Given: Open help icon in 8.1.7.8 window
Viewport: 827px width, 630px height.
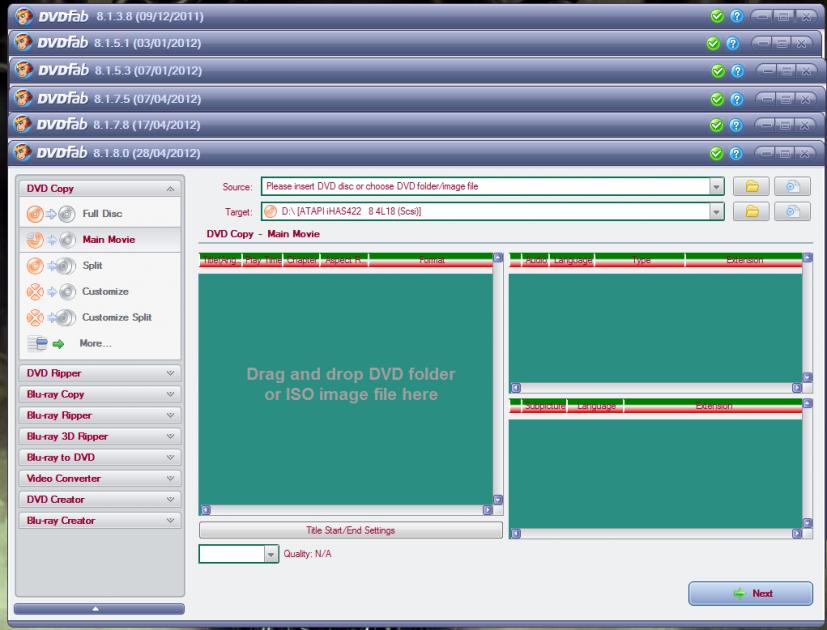Looking at the screenshot, I should 736,125.
